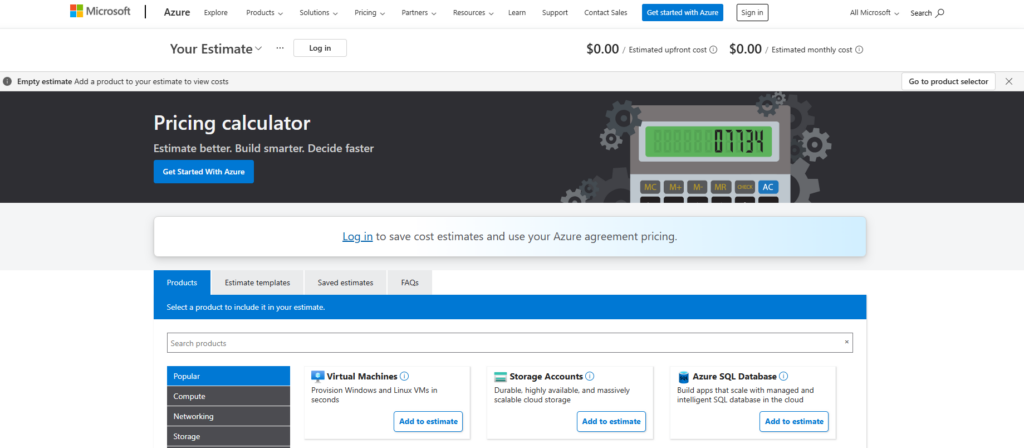Click the Virtual Machines title
Screen dimensions: 1024x448
362,376
